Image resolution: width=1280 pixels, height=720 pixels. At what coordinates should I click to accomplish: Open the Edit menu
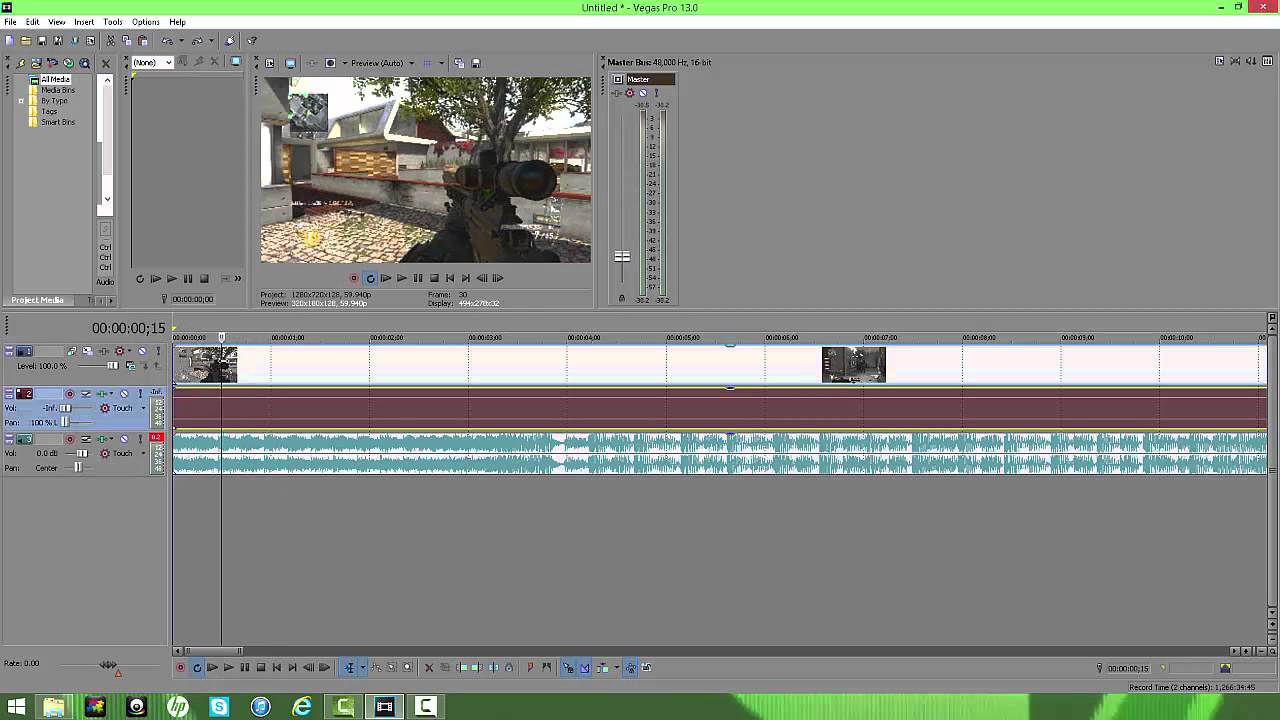click(x=32, y=22)
